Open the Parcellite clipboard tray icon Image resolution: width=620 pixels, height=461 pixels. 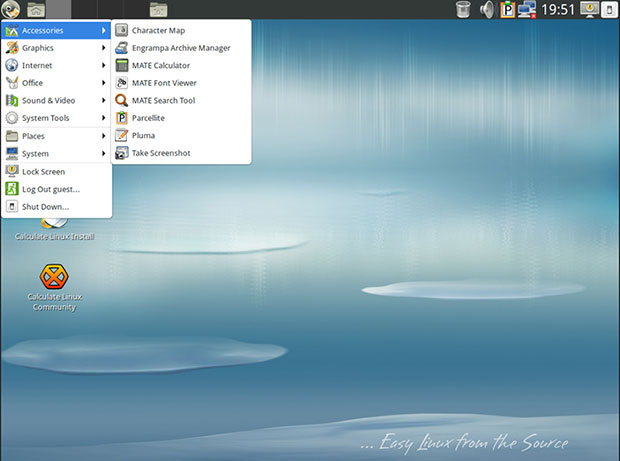[x=508, y=9]
